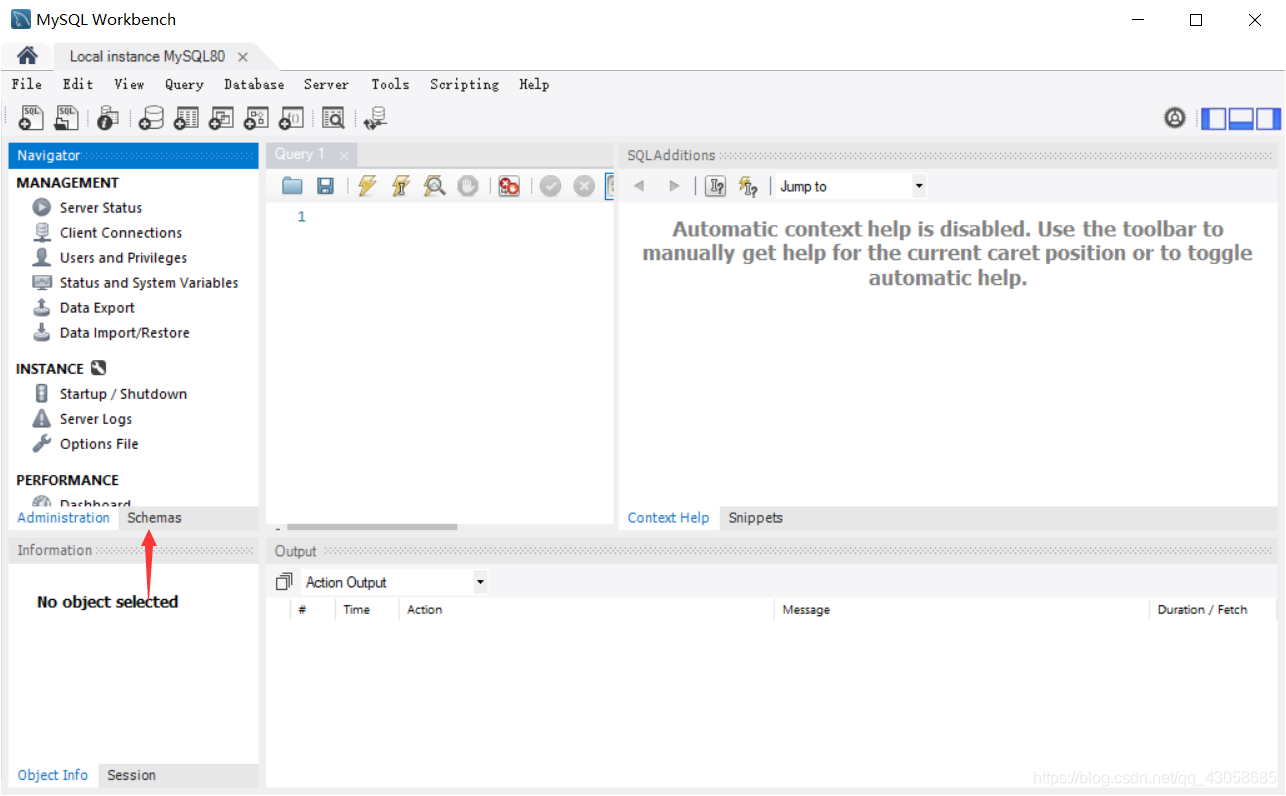Close the Query 1 tab

[x=344, y=155]
